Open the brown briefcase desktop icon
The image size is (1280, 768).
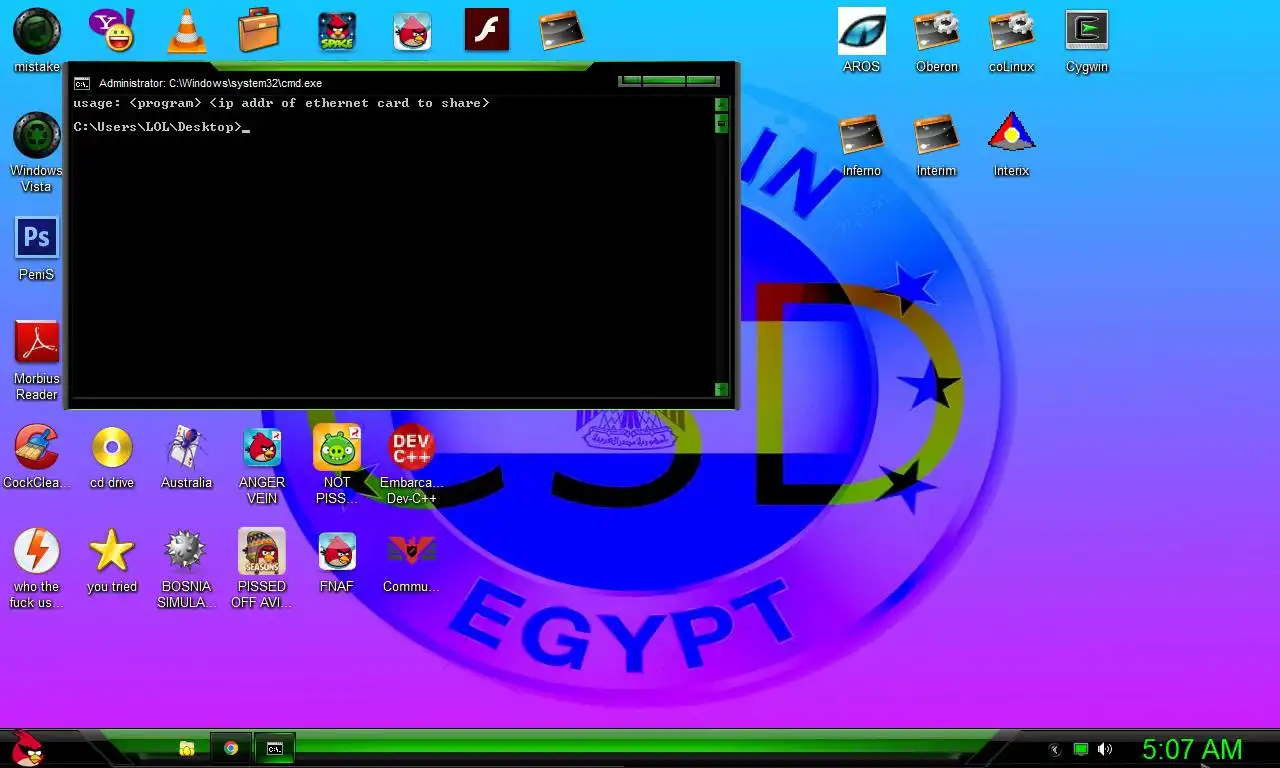click(259, 30)
